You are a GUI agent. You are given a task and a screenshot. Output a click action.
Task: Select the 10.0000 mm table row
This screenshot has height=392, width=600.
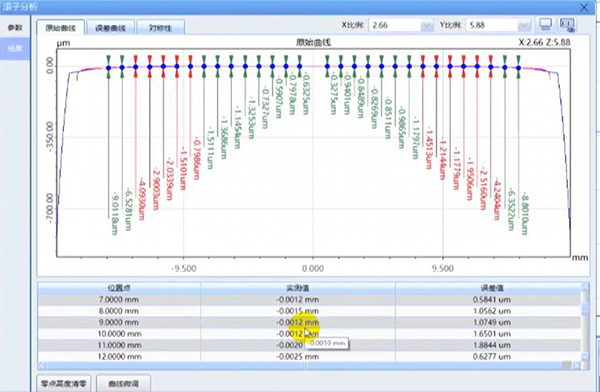coord(309,334)
